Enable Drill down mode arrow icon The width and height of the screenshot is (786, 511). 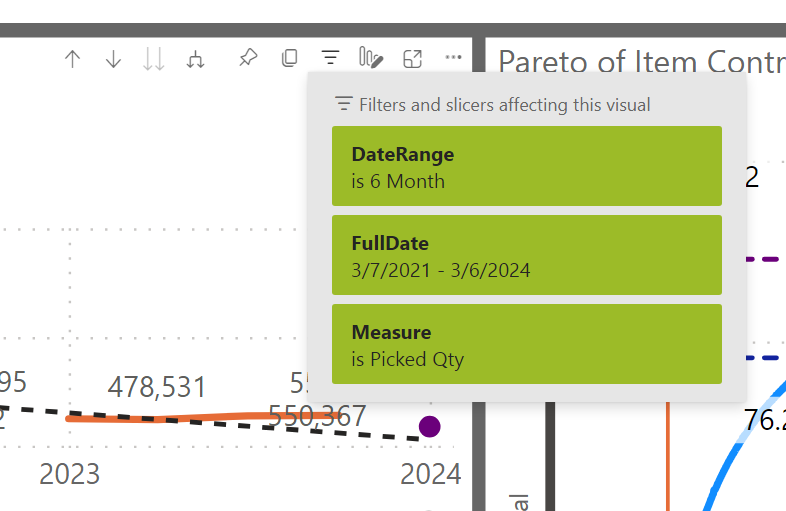click(113, 59)
